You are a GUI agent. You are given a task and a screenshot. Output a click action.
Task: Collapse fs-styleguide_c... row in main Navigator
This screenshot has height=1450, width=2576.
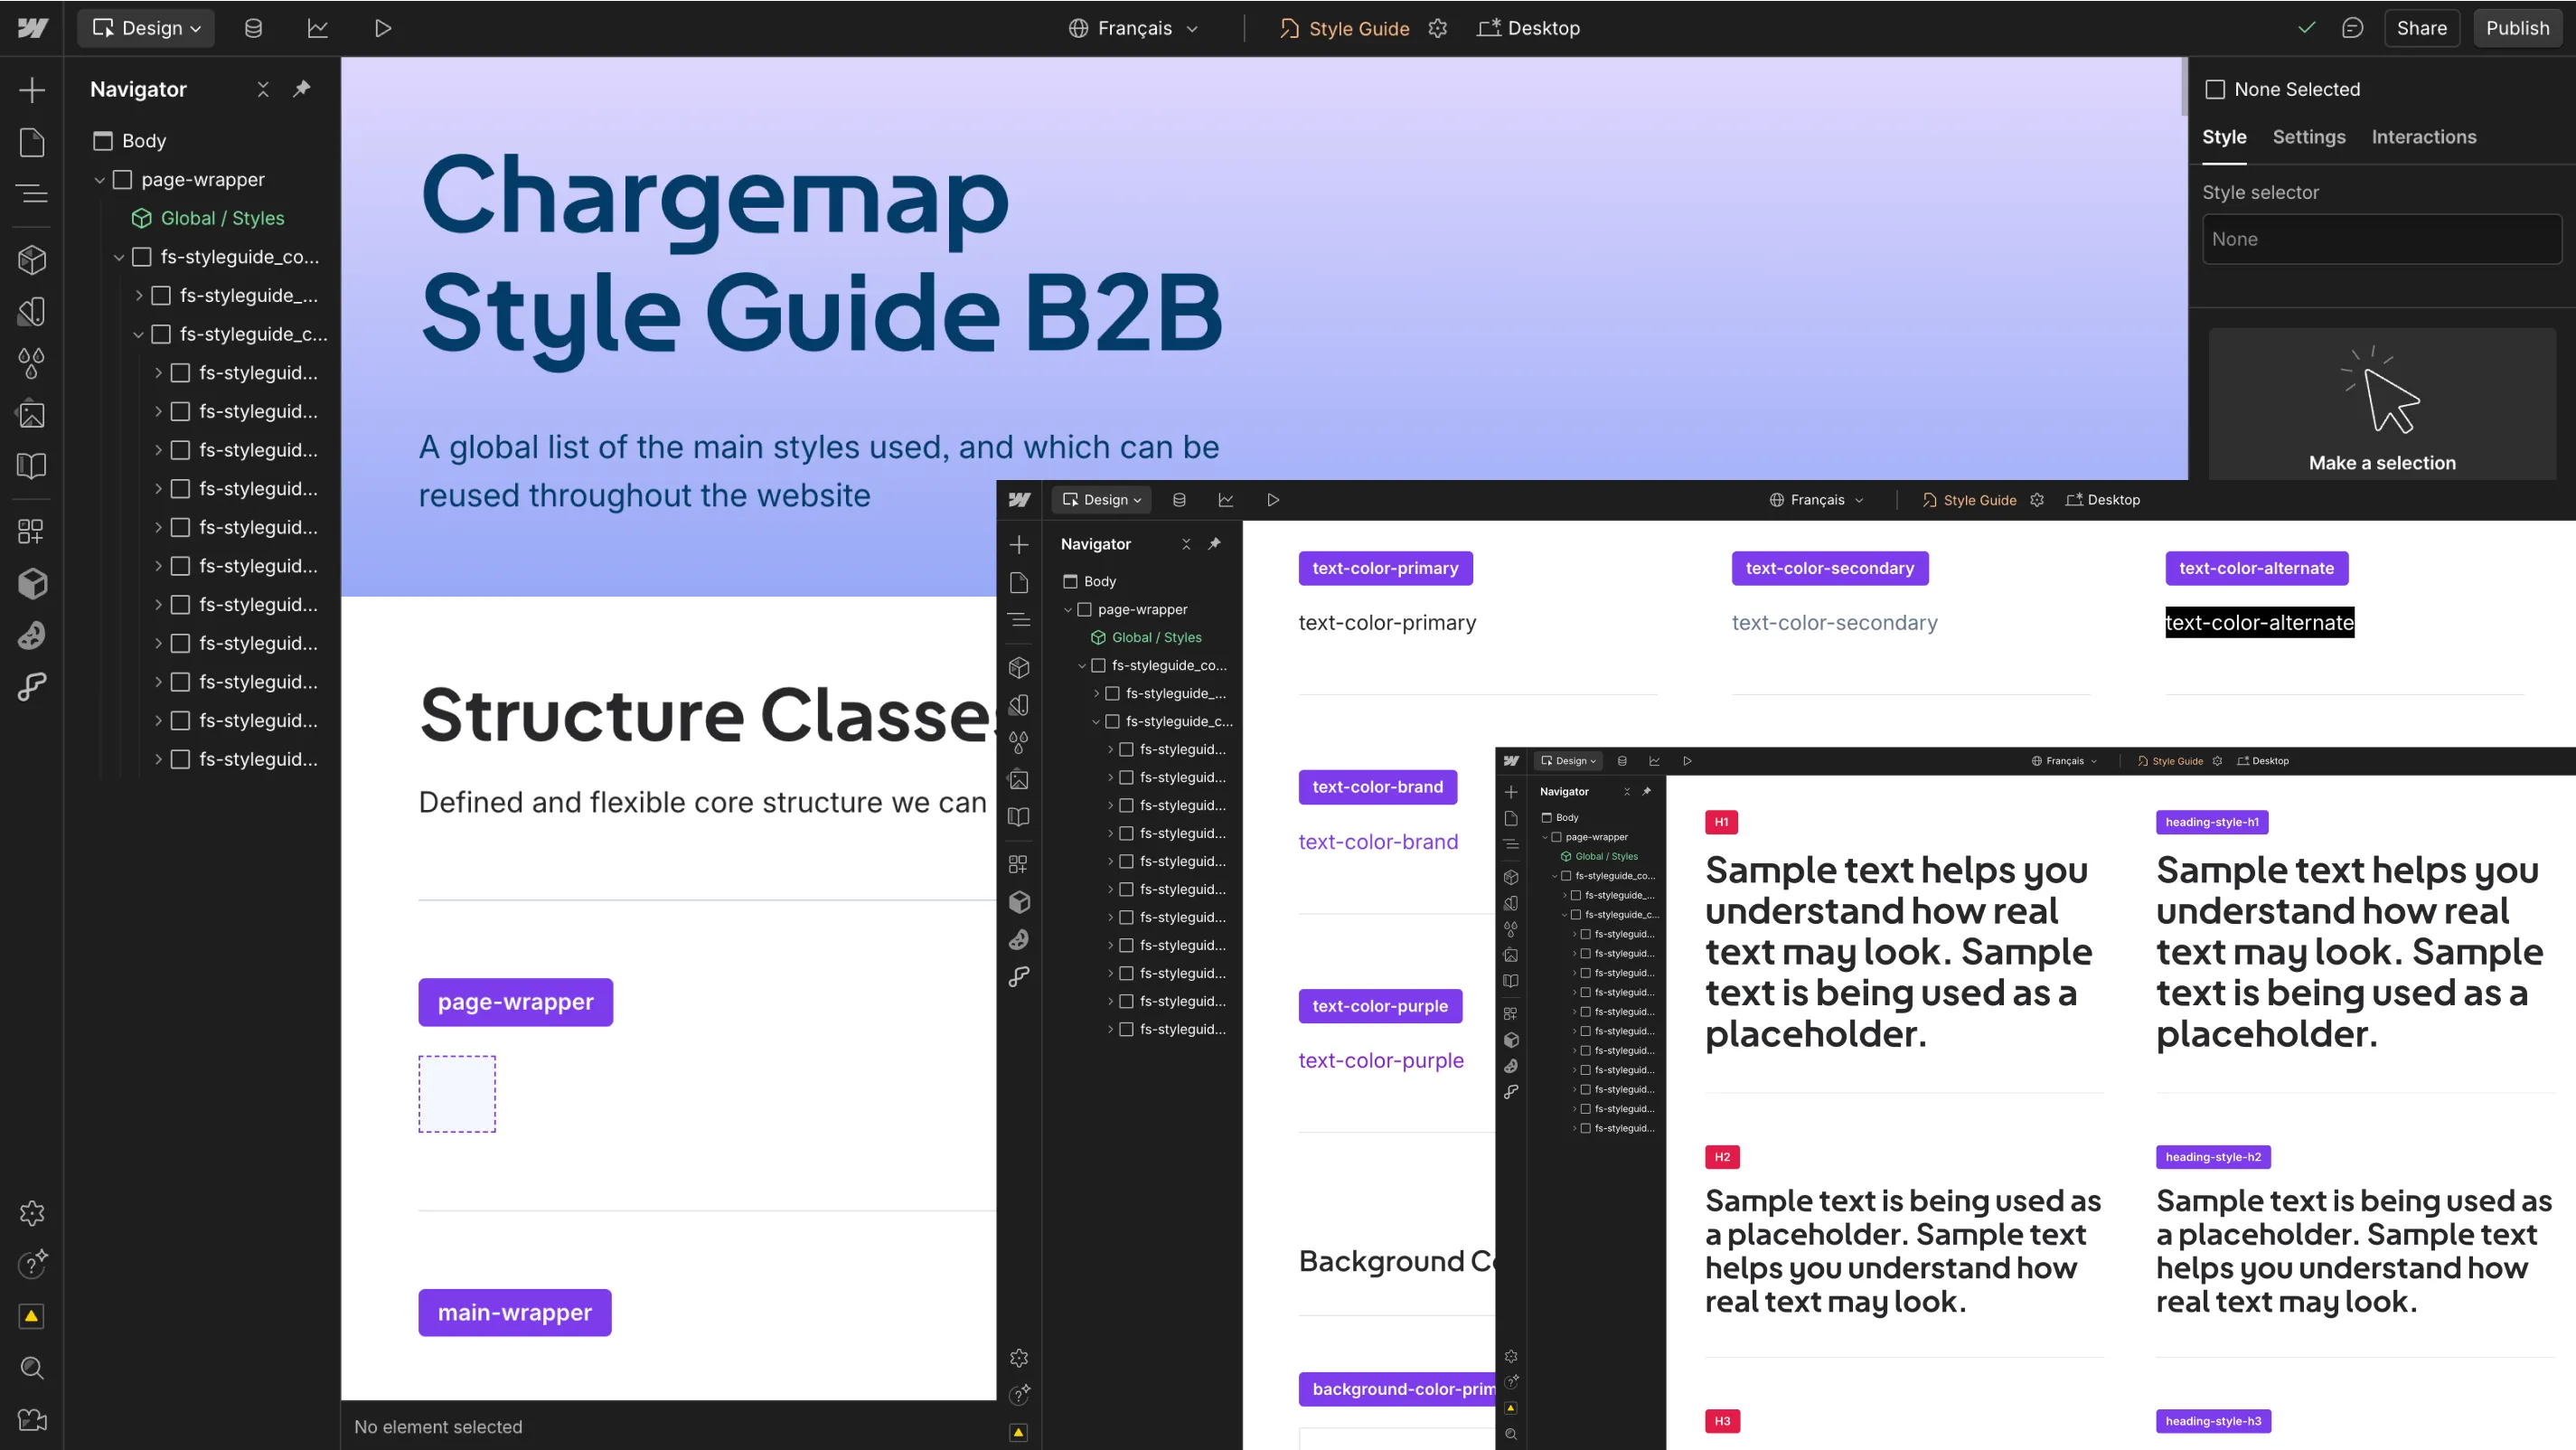coord(138,334)
